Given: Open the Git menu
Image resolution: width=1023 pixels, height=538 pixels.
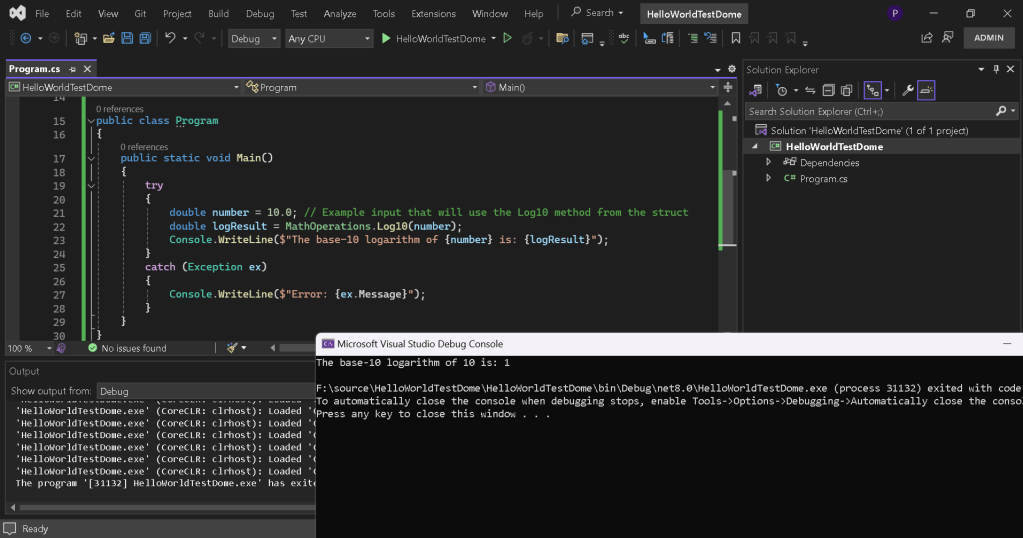Looking at the screenshot, I should click(x=140, y=13).
